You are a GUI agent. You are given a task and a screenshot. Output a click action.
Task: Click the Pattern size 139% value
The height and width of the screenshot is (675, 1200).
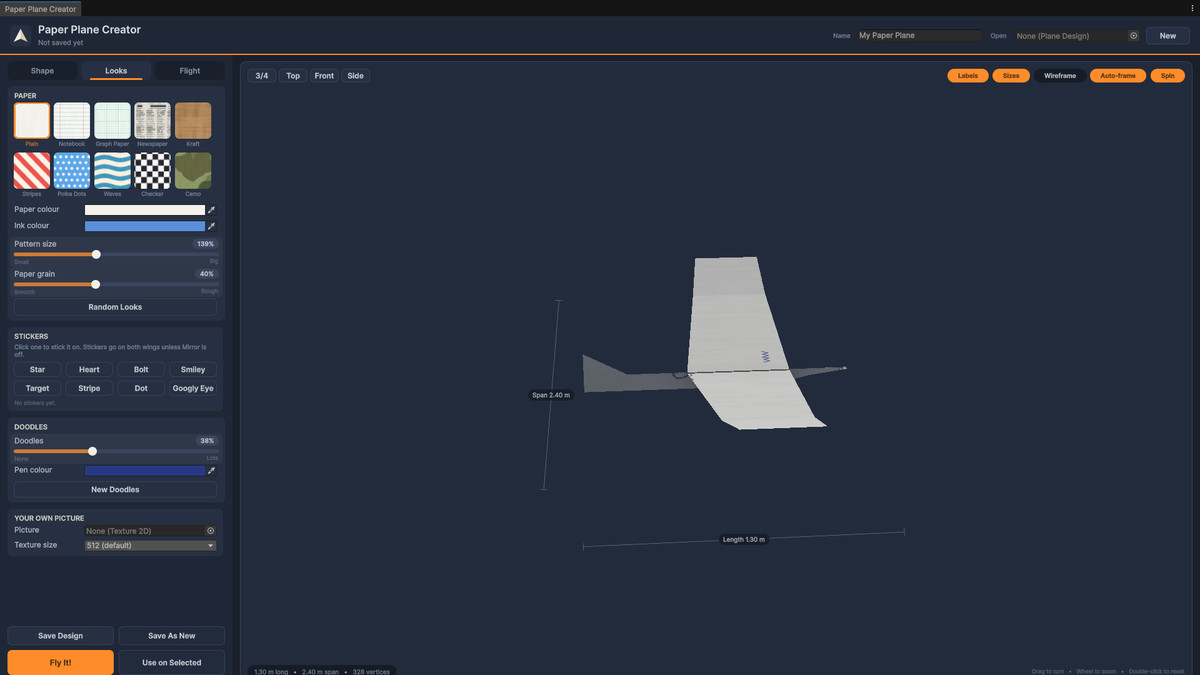pos(206,244)
